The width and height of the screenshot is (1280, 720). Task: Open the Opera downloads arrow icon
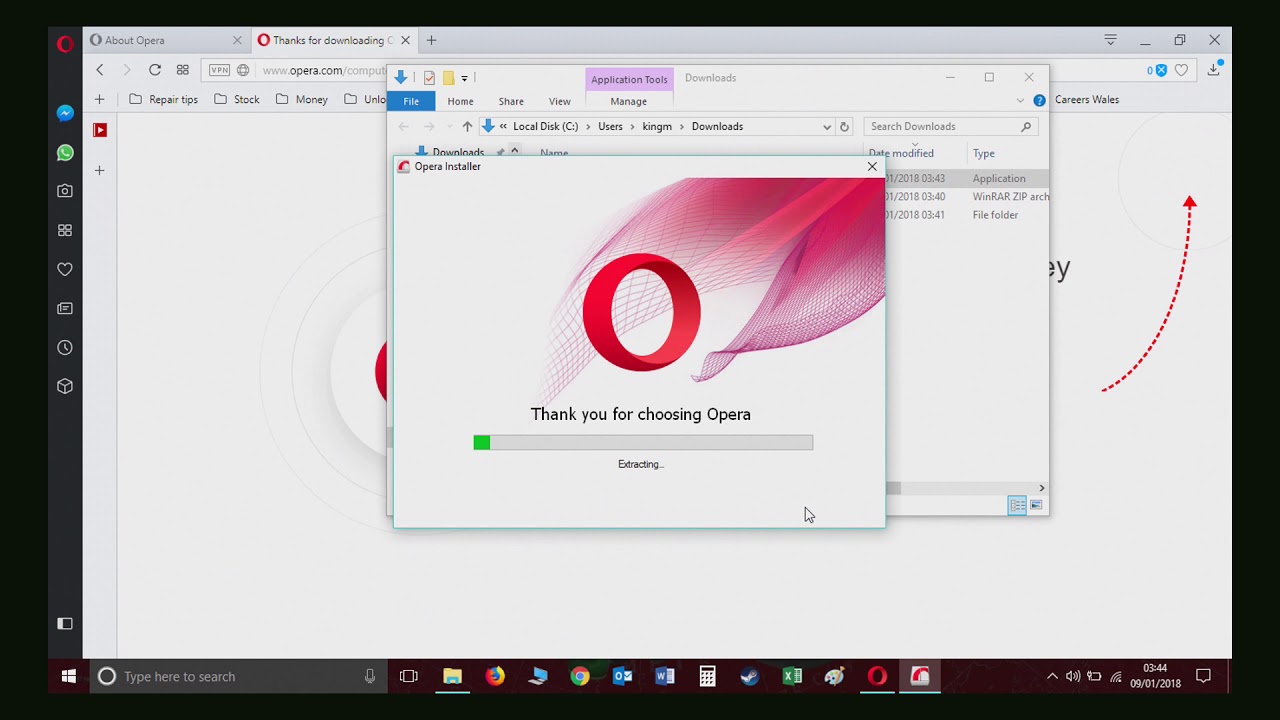coord(1214,69)
